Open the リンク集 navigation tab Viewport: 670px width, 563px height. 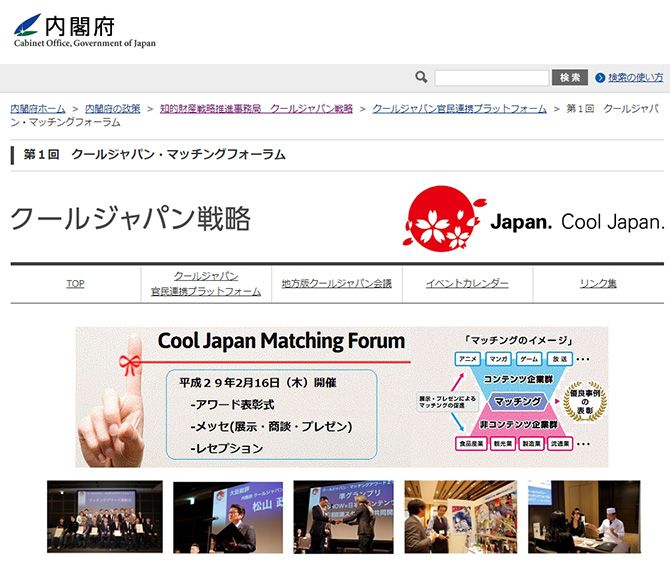click(598, 284)
